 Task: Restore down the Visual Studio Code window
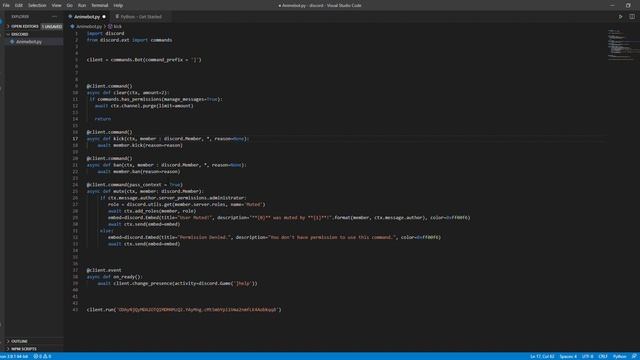[x=628, y=5]
